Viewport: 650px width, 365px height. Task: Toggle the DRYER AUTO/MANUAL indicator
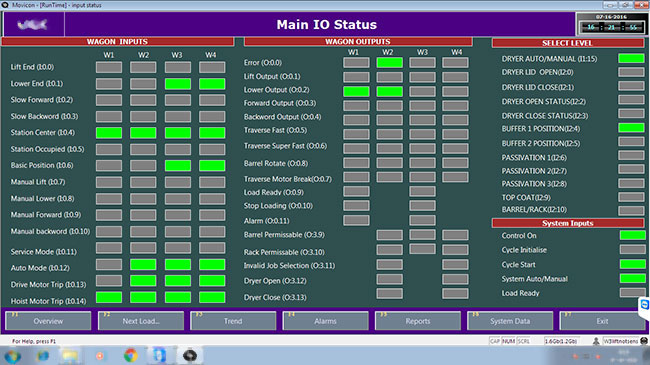click(631, 58)
